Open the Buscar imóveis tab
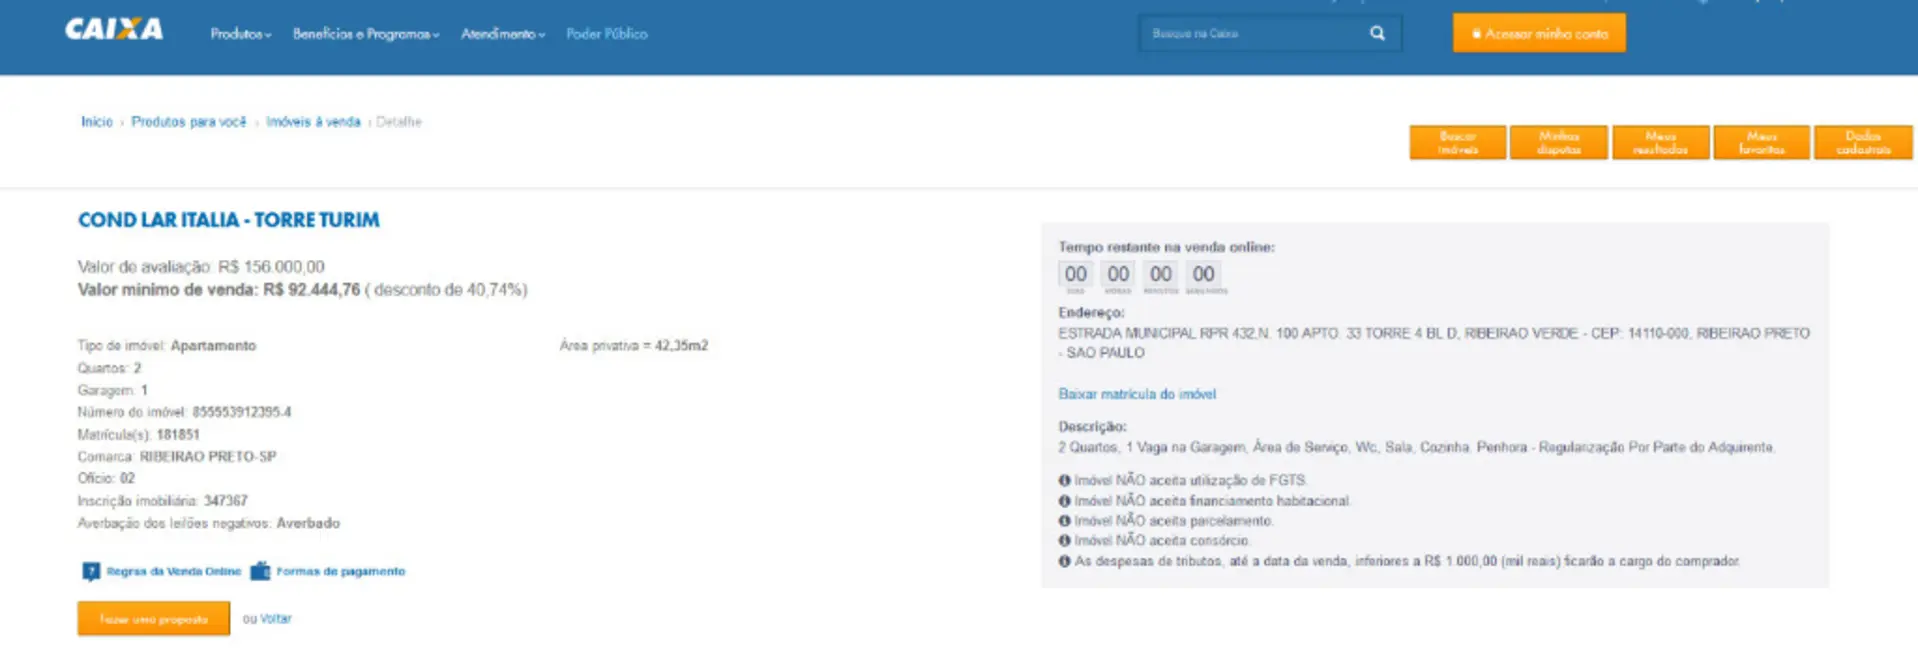The width and height of the screenshot is (1918, 650). (x=1457, y=143)
